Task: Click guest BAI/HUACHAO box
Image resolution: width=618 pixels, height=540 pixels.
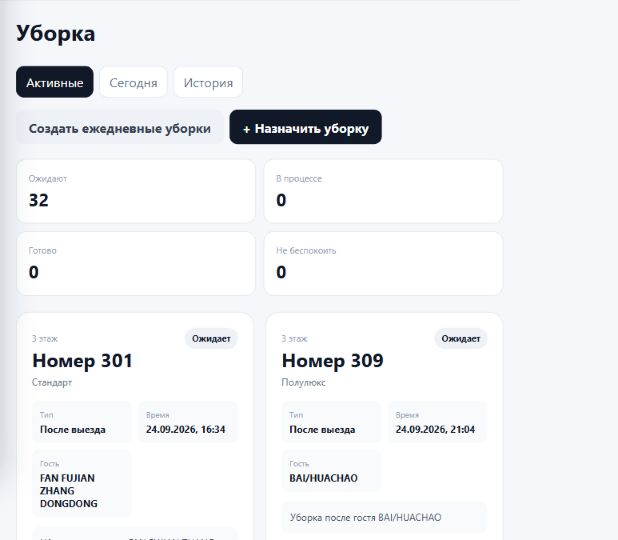Action: tap(331, 471)
